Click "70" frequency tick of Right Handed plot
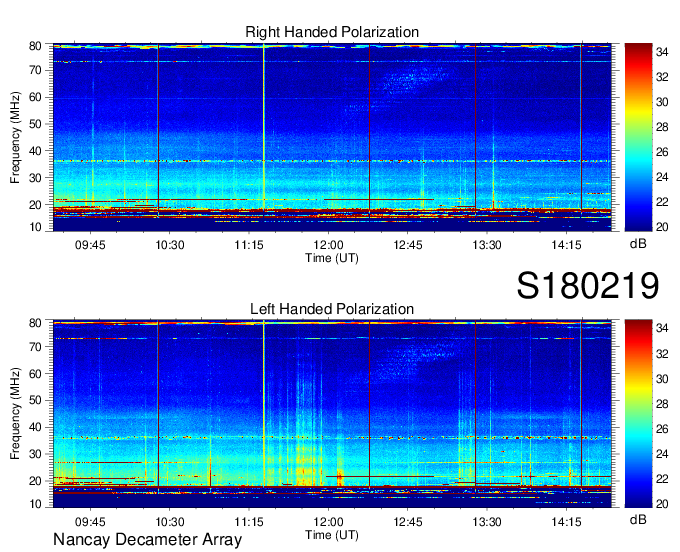 pyautogui.click(x=35, y=70)
